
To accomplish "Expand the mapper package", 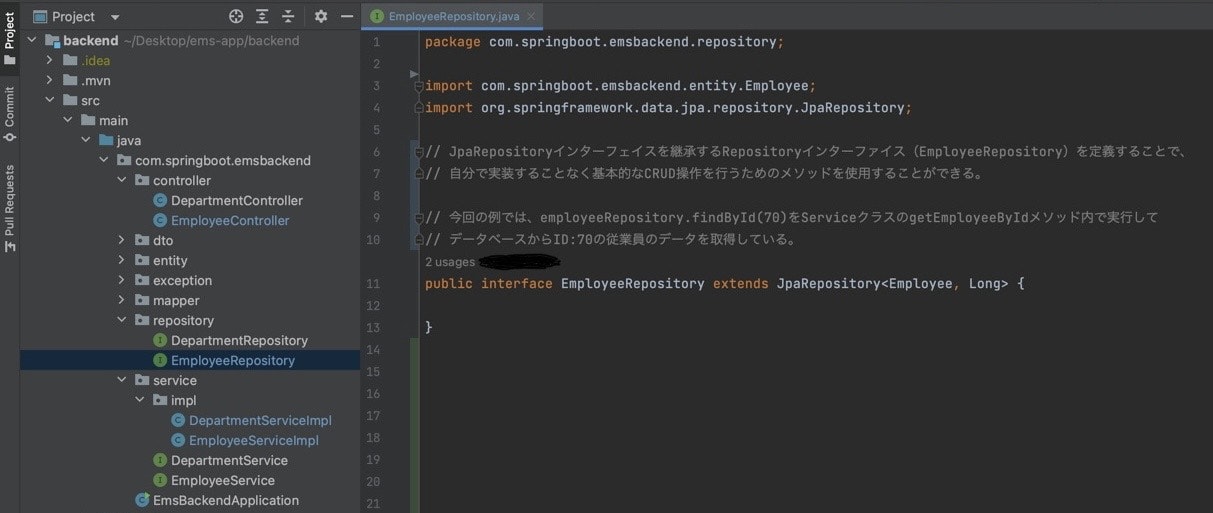I will [122, 300].
